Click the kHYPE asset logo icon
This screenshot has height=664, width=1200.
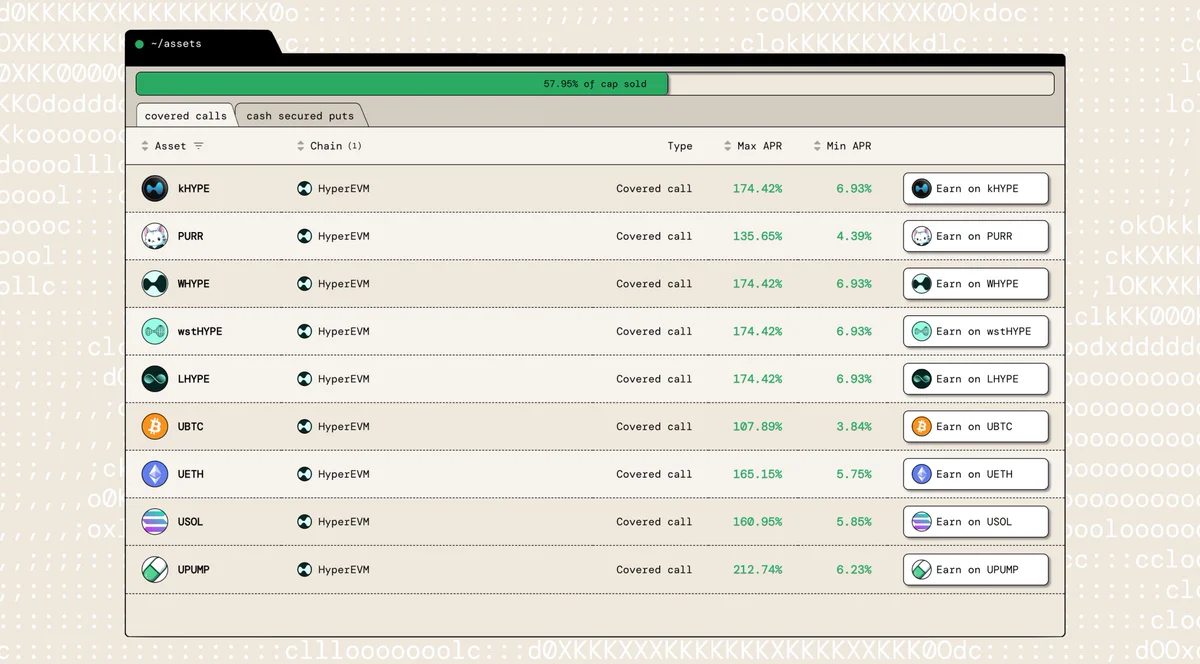(x=154, y=188)
